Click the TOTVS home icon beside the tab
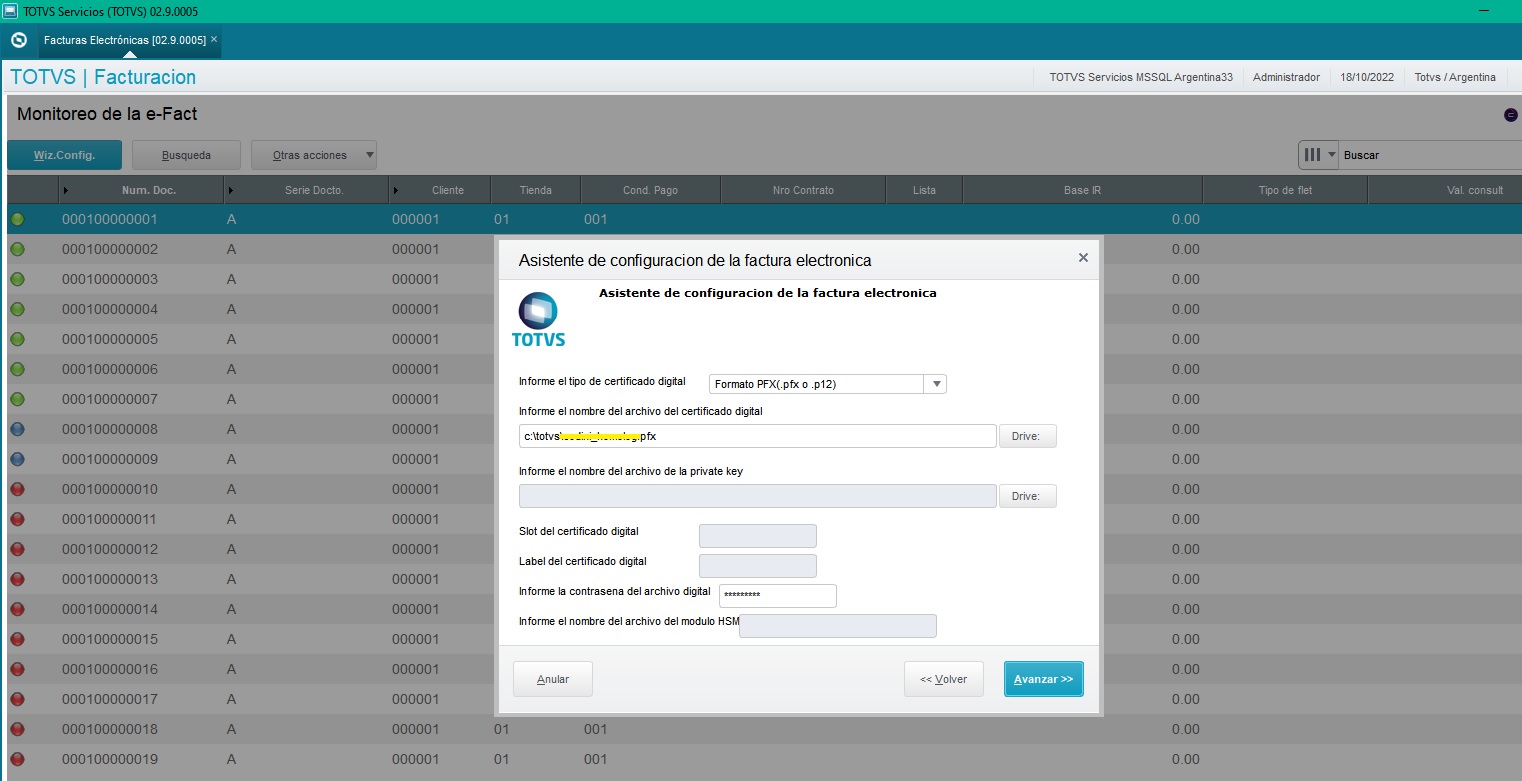 (18, 40)
